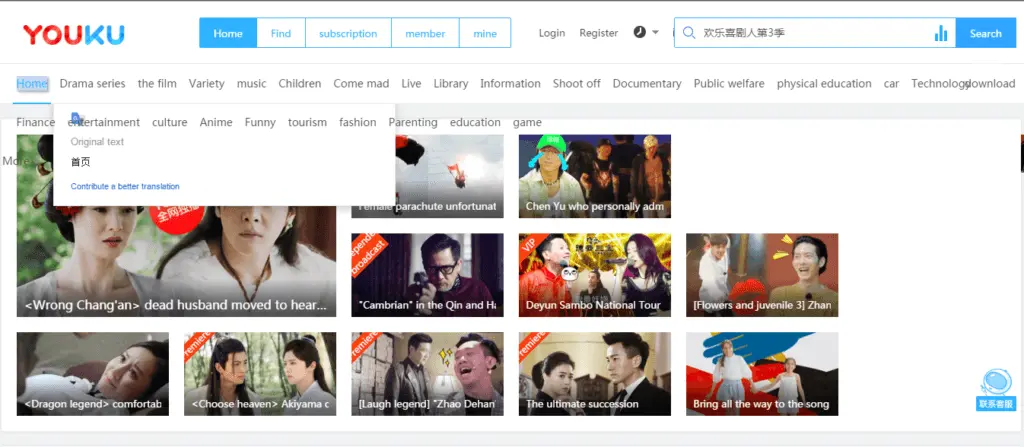Screen dimensions: 1024x447
Task: Click the Google Translate icon in popup
Action: pyautogui.click(x=76, y=118)
